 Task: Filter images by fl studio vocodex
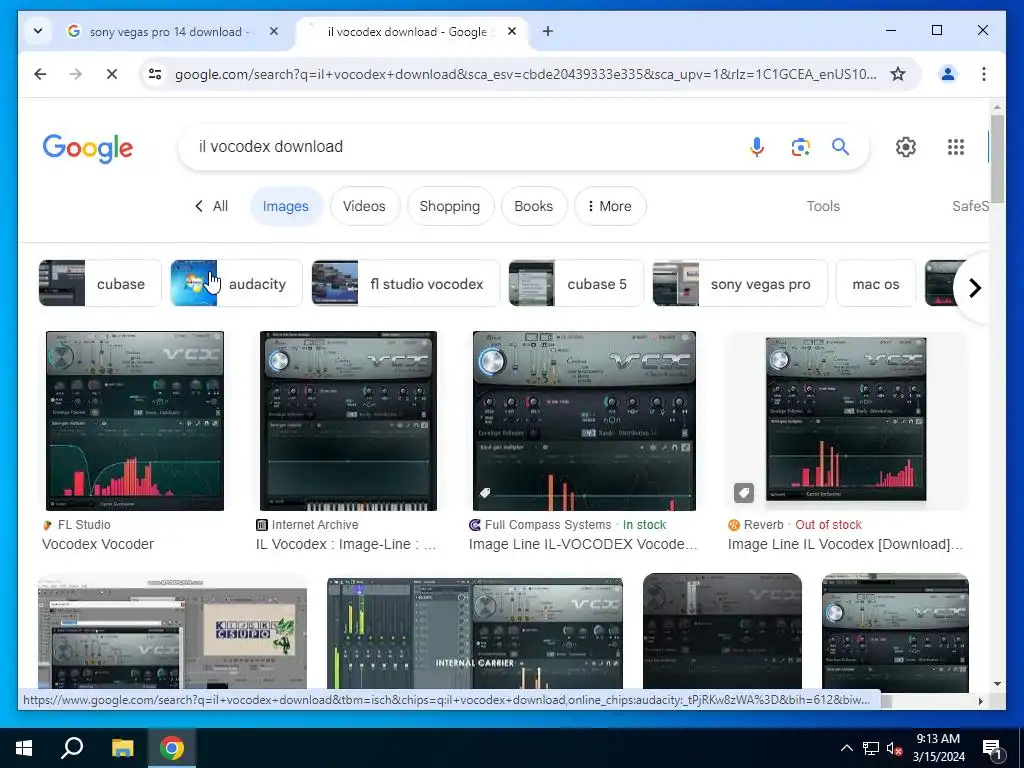[x=406, y=283]
